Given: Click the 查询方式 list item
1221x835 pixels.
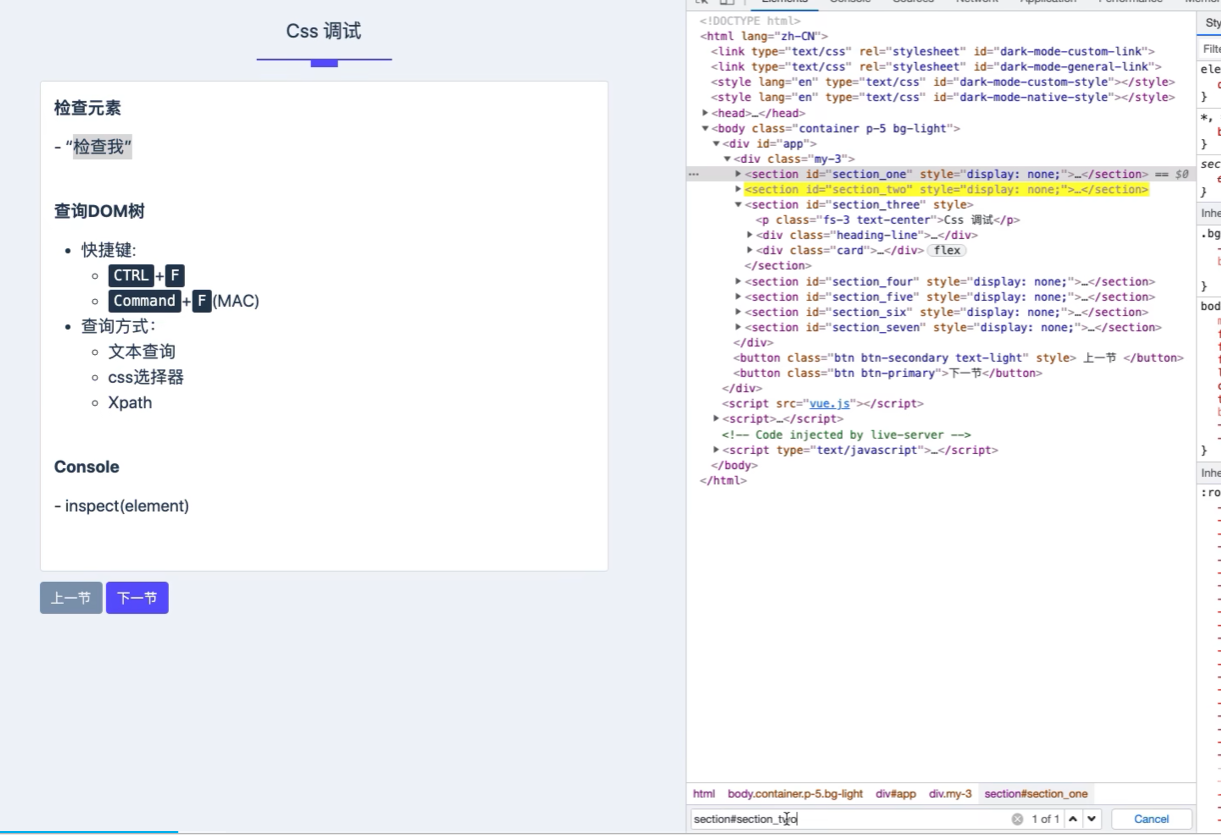Looking at the screenshot, I should point(119,326).
